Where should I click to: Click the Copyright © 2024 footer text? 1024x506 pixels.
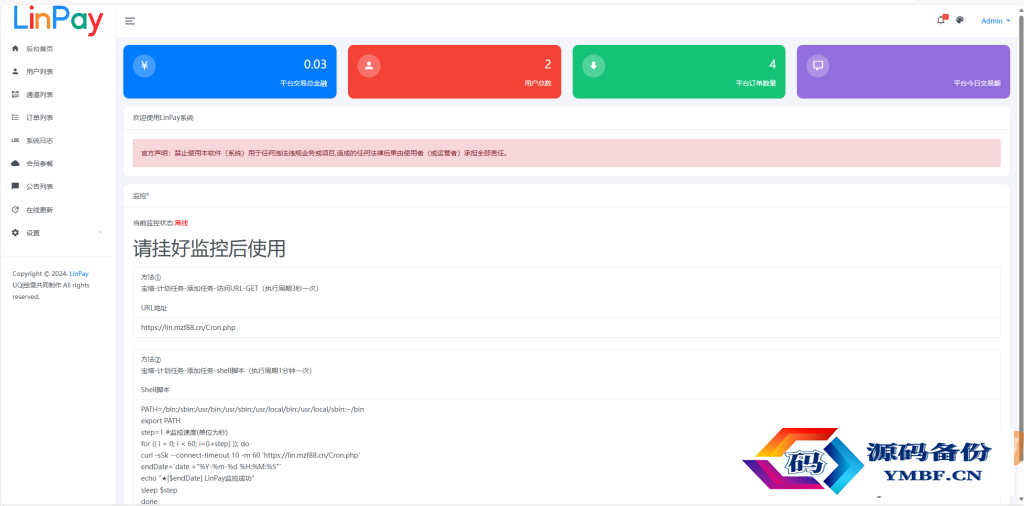[40, 274]
